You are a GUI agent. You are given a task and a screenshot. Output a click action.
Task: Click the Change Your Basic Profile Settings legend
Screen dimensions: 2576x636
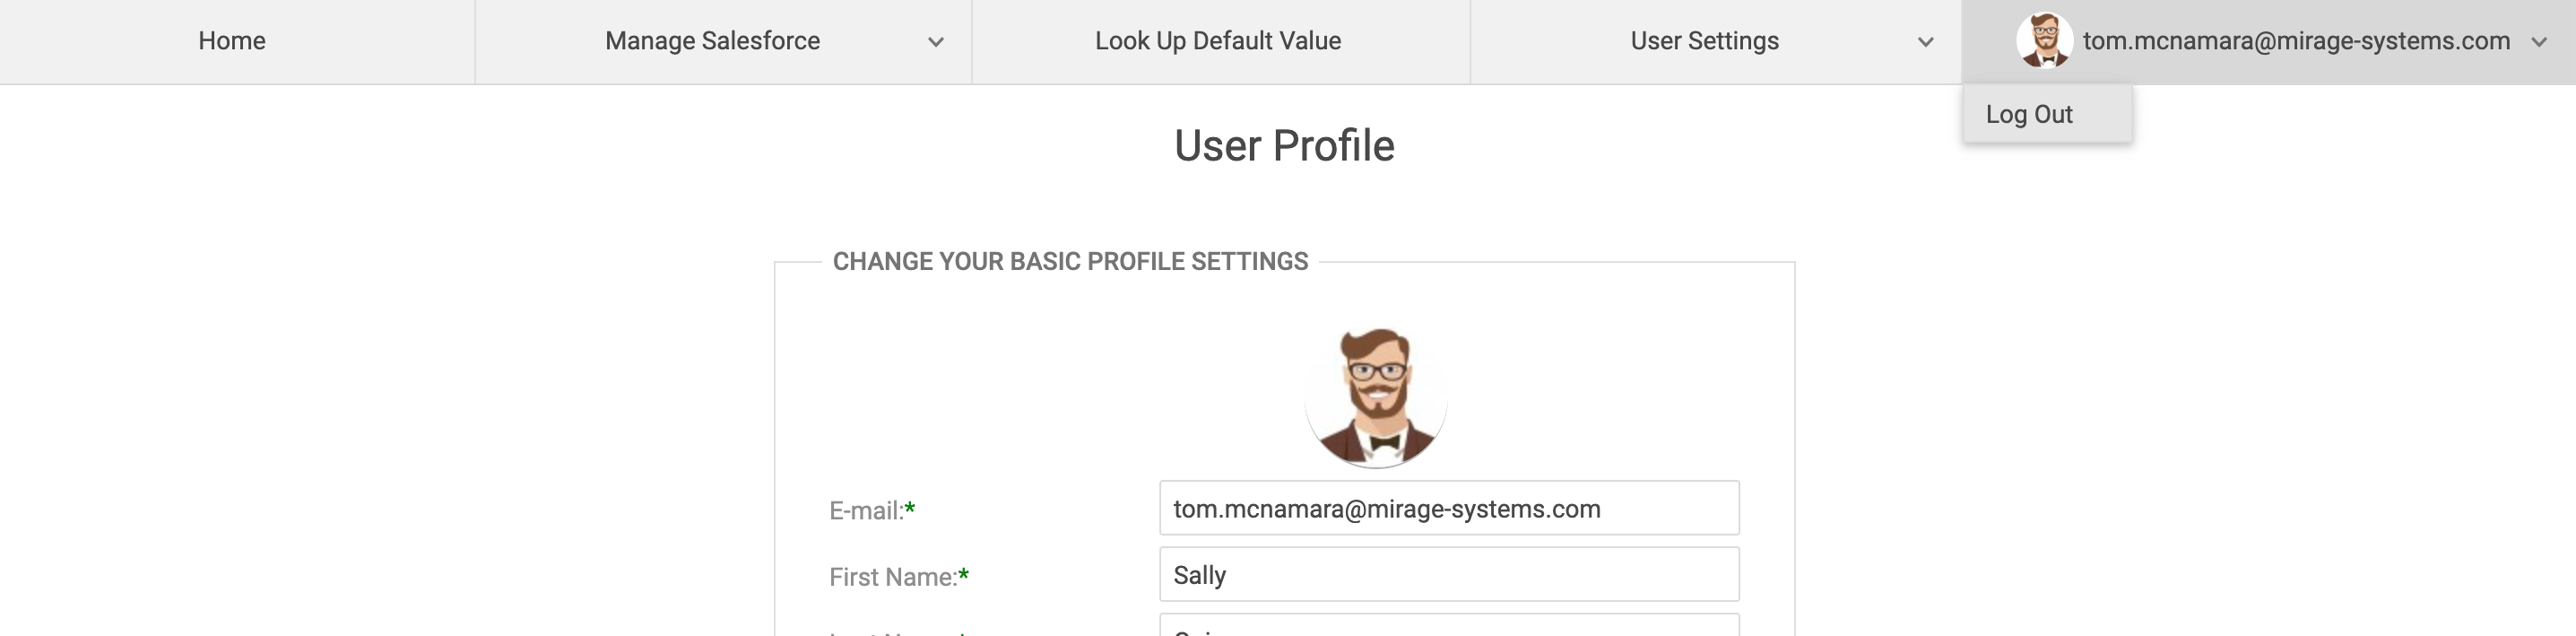(x=1070, y=261)
